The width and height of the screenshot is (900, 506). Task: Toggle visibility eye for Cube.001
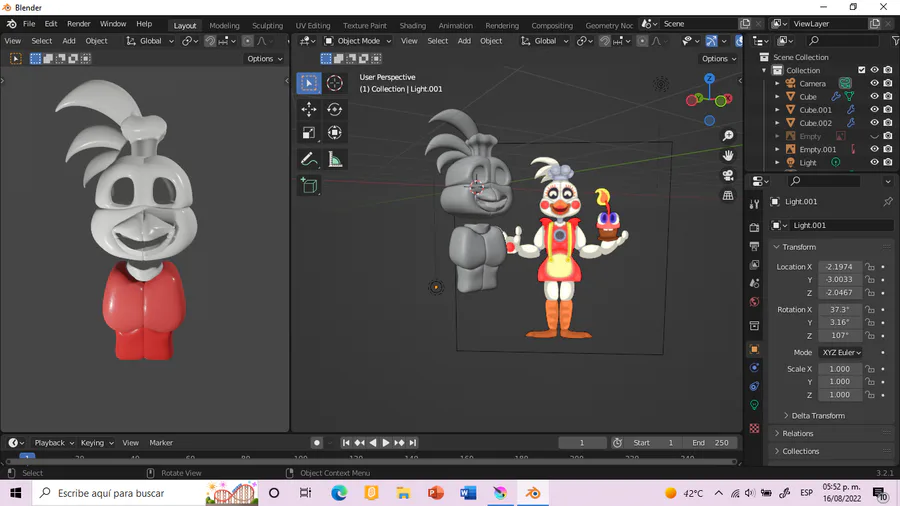874,110
